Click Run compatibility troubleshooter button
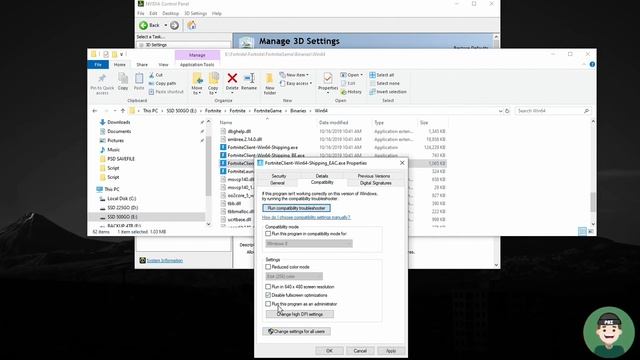Screen dimensions: 640x360 point(296,208)
